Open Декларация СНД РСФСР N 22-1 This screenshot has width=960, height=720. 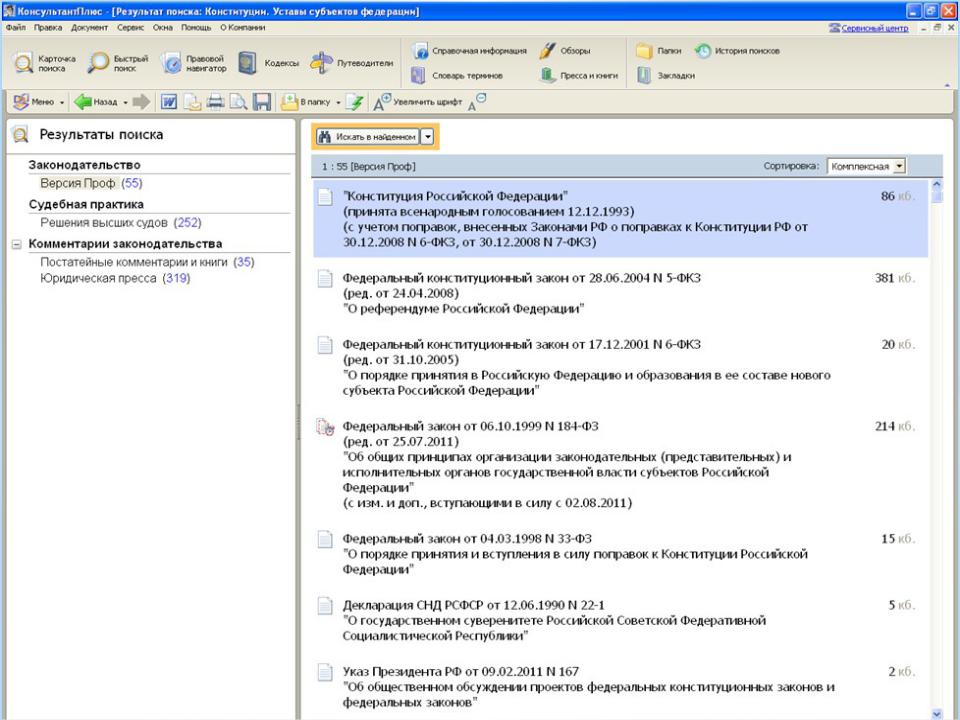click(620, 620)
